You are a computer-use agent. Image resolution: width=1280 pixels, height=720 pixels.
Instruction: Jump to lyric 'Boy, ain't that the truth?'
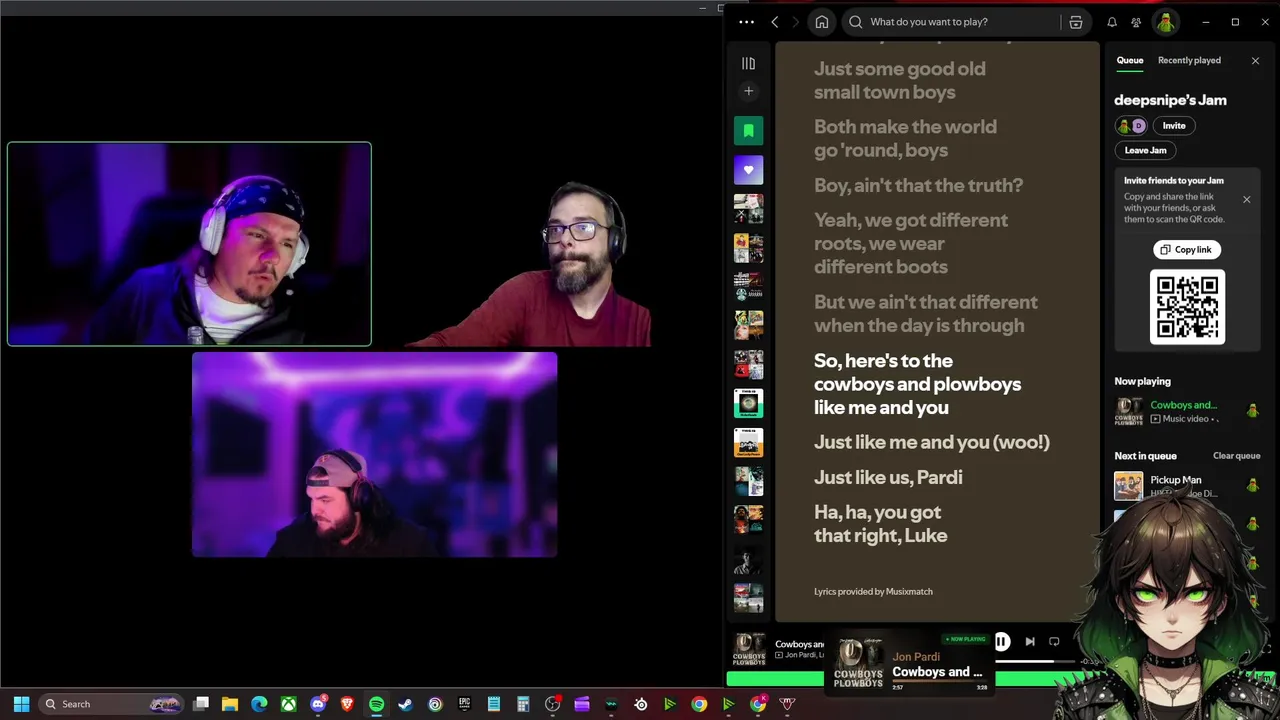coord(918,185)
